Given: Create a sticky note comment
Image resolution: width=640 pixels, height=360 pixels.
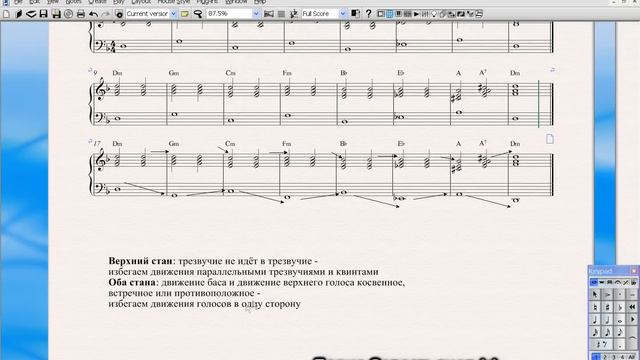Looking at the screenshot, I should pos(185,14).
